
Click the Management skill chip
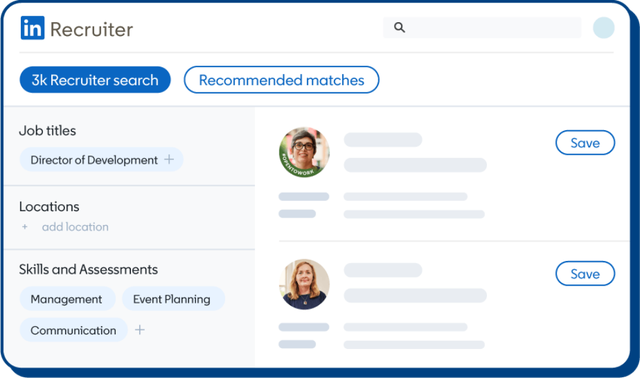pyautogui.click(x=67, y=299)
